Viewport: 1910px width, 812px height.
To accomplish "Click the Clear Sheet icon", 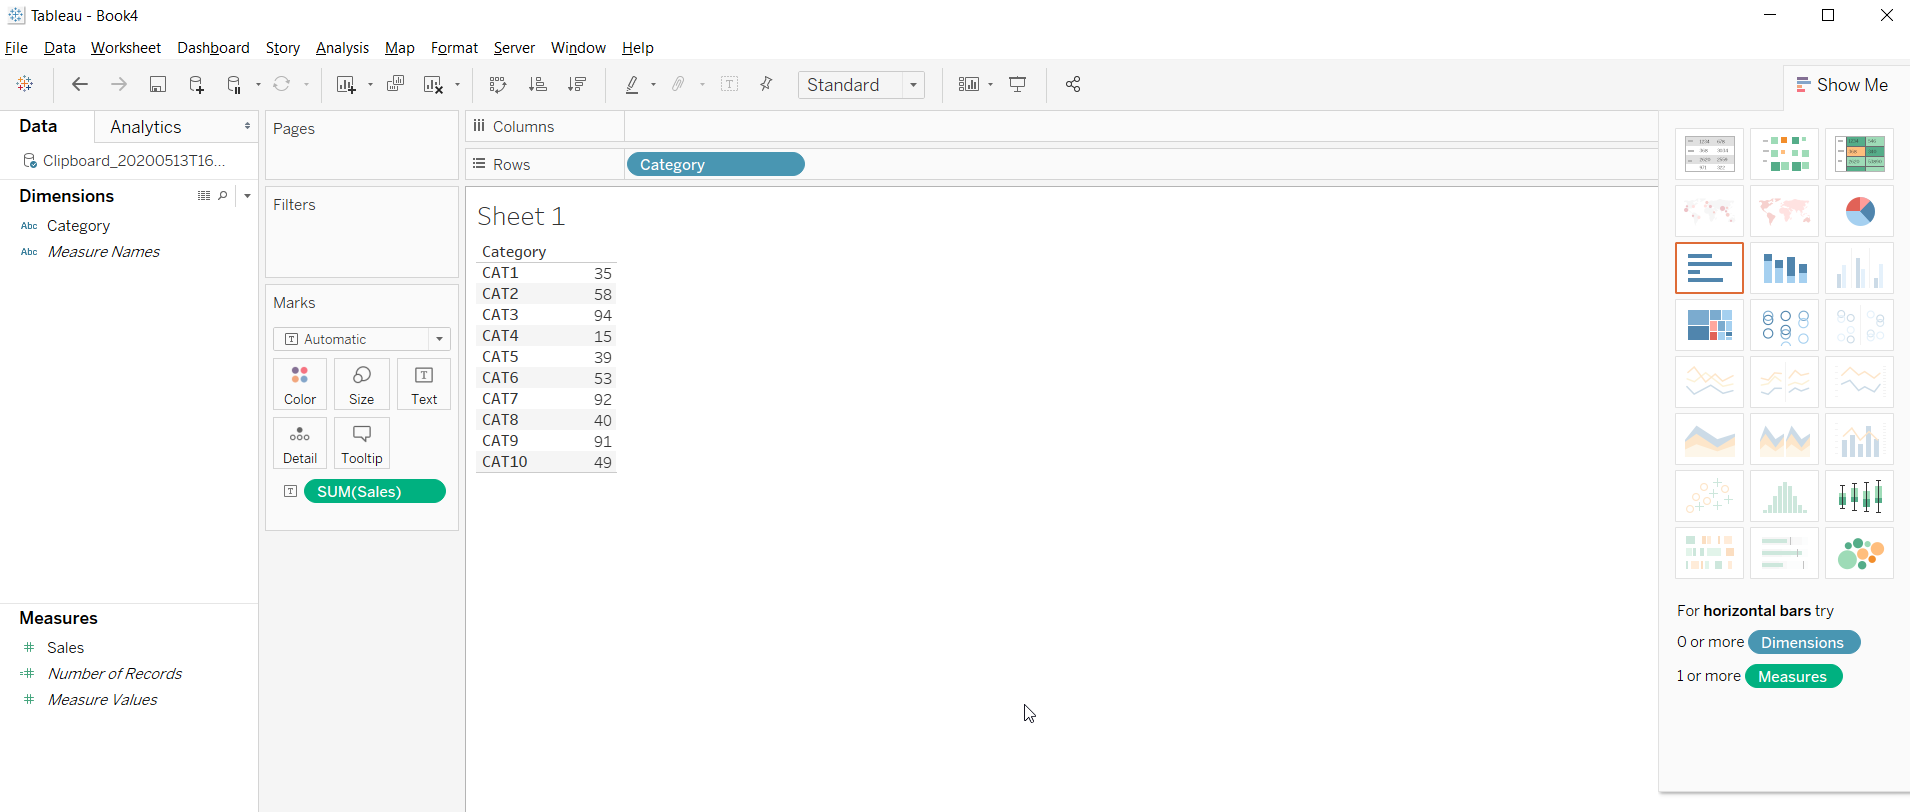I will [x=433, y=85].
